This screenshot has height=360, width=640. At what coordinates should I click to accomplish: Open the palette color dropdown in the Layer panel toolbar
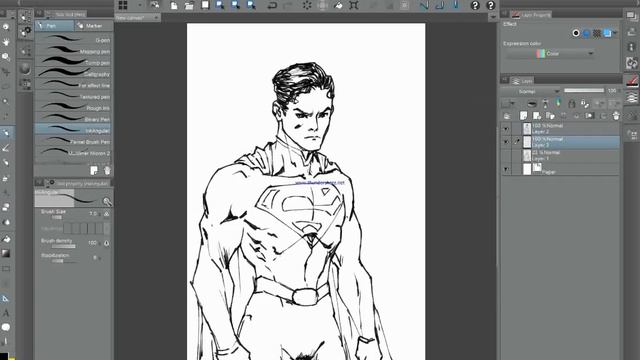[x=509, y=104]
